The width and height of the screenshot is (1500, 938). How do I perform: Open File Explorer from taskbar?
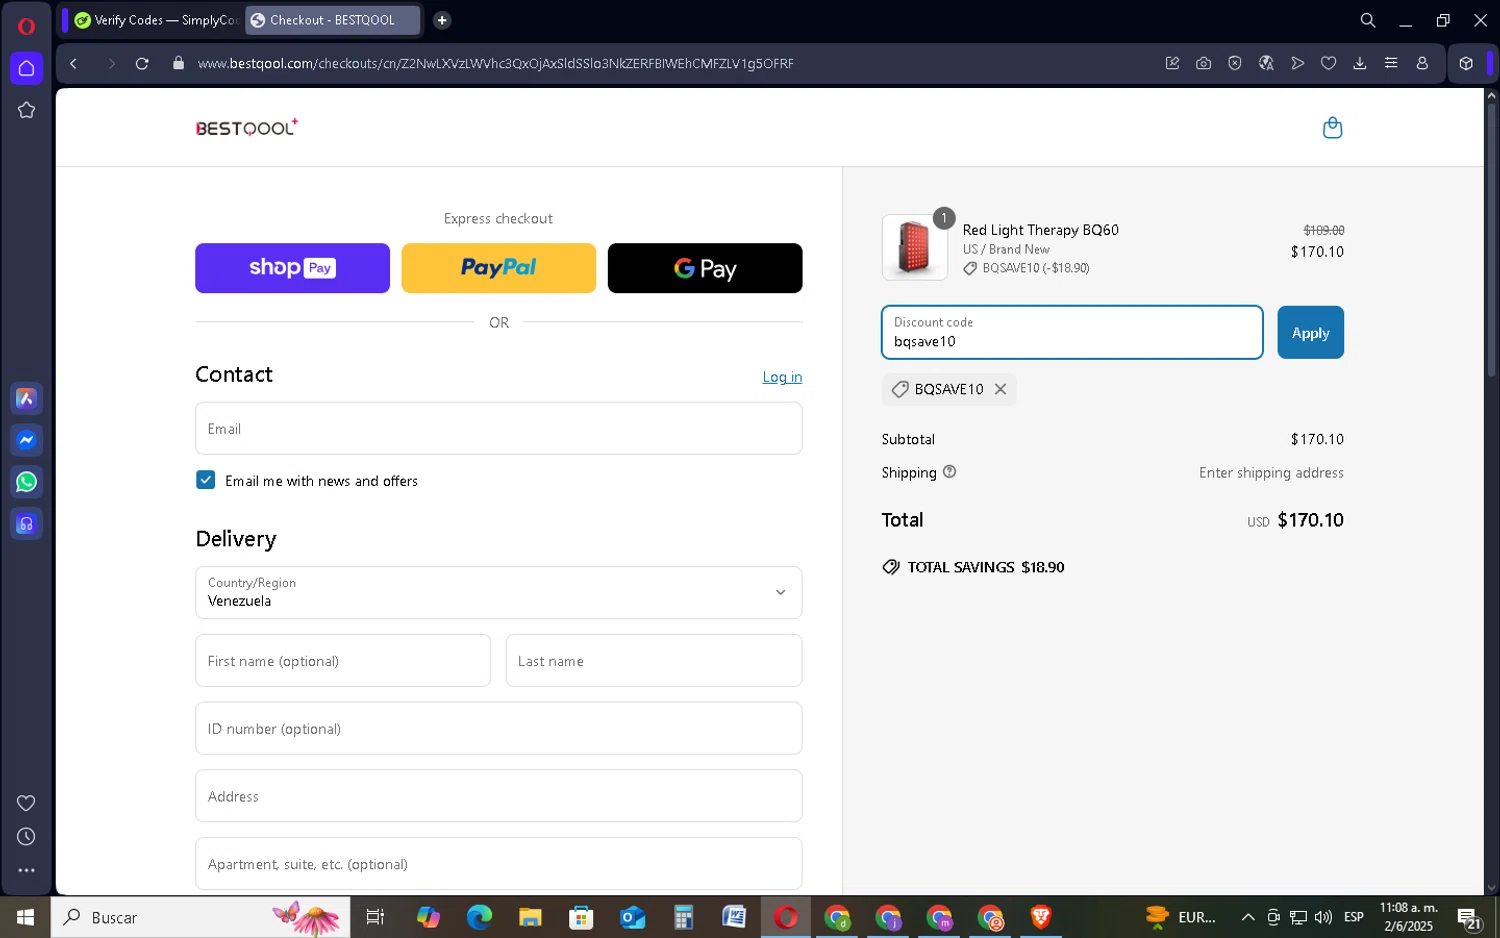(530, 917)
